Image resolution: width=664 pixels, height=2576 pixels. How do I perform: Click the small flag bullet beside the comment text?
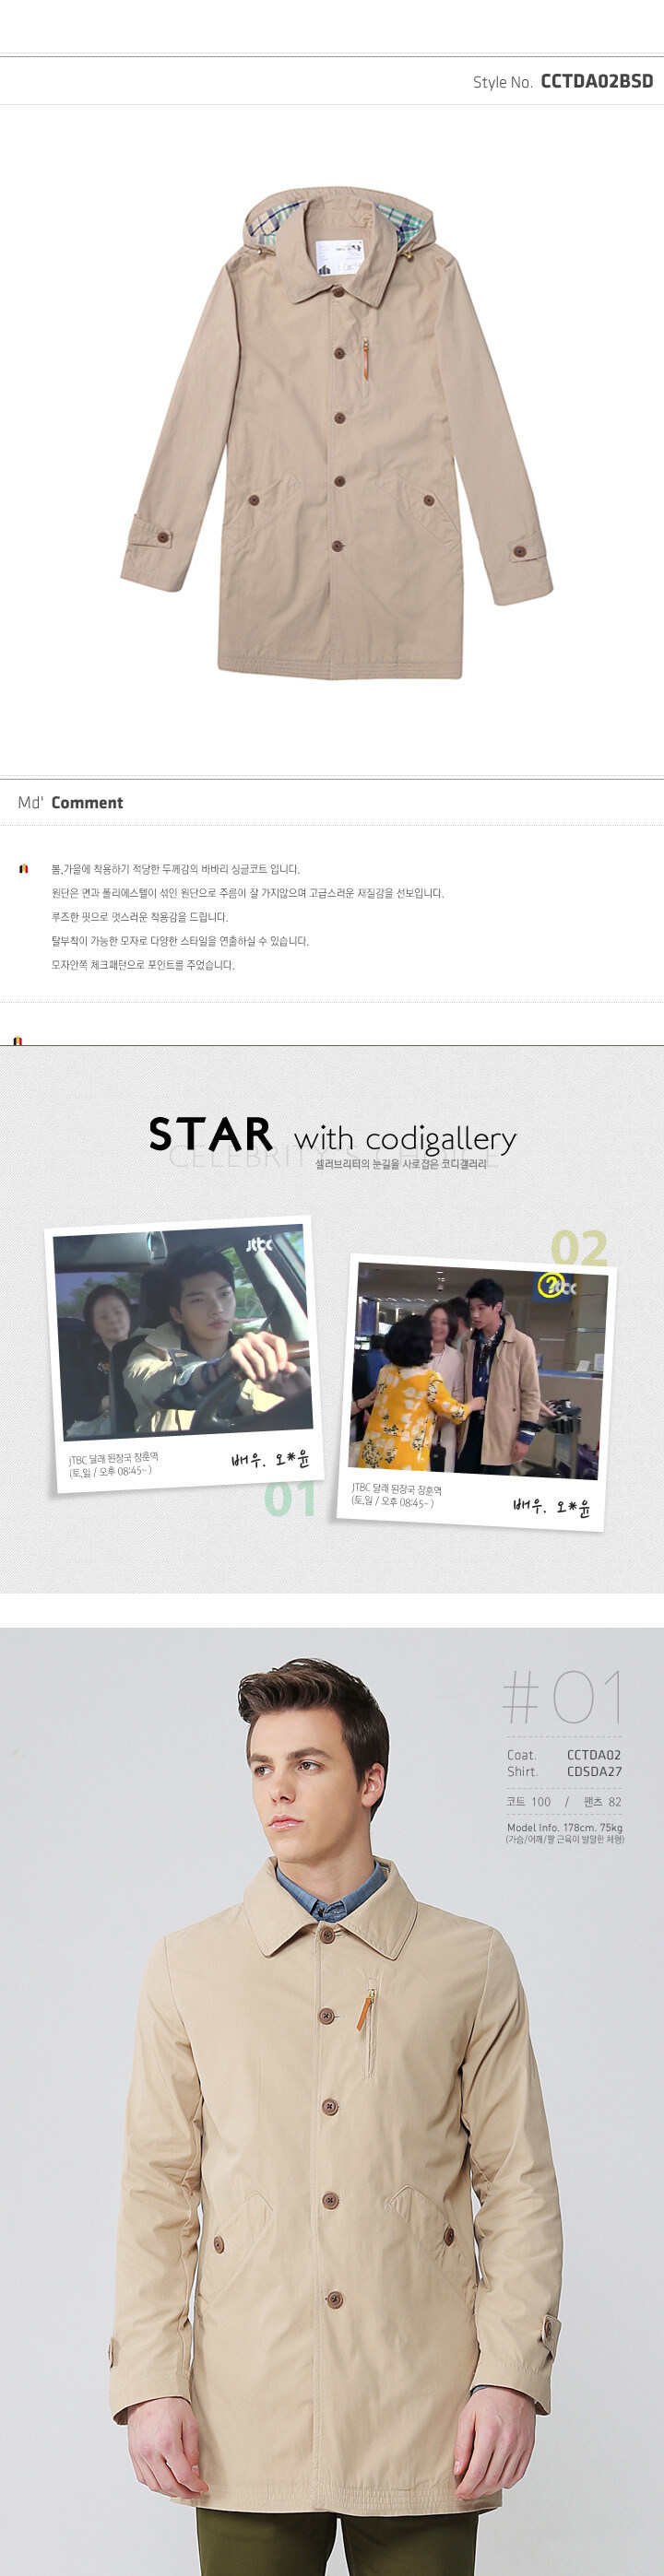[x=24, y=869]
